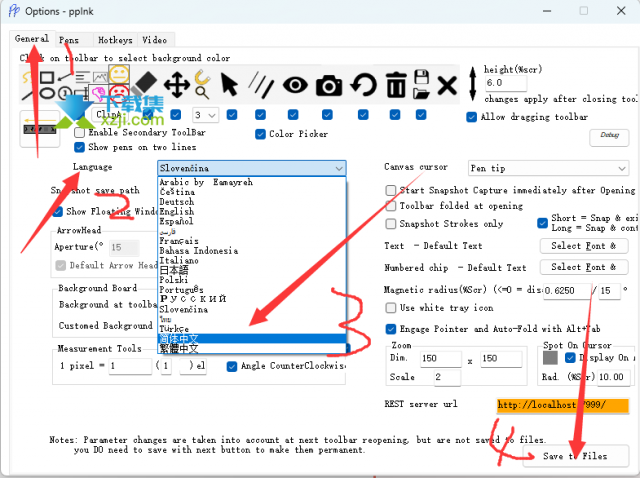640x478 pixels.
Task: Click Select Font button for Default Text
Action: pyautogui.click(x=584, y=246)
